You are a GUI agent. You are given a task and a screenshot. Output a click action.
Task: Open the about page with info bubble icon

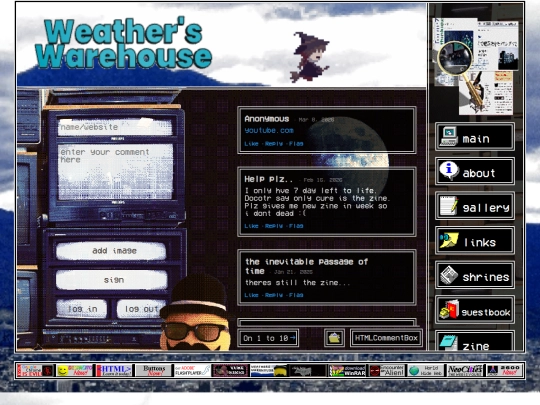click(475, 171)
